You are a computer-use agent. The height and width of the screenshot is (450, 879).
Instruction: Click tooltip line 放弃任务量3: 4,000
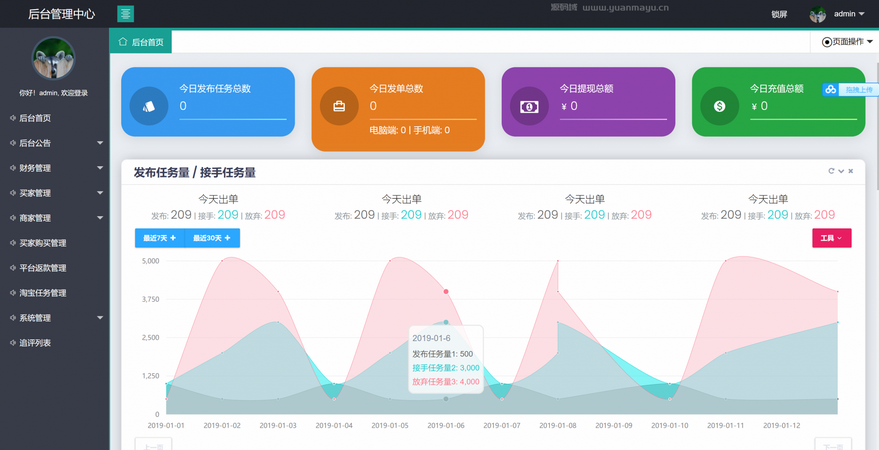tap(446, 382)
